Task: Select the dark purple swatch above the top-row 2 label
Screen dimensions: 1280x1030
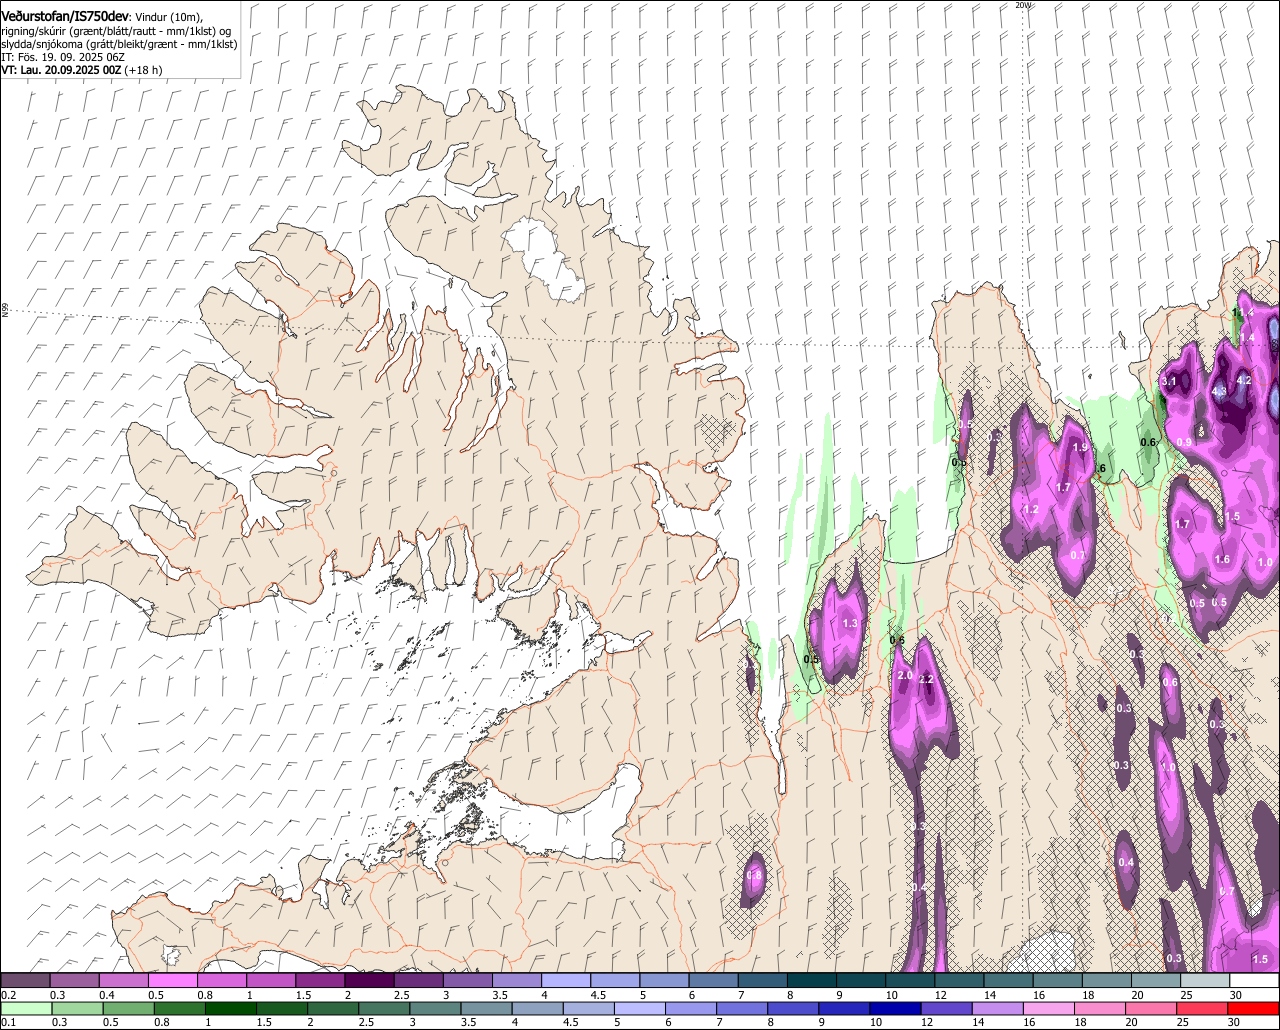Action: tap(369, 980)
